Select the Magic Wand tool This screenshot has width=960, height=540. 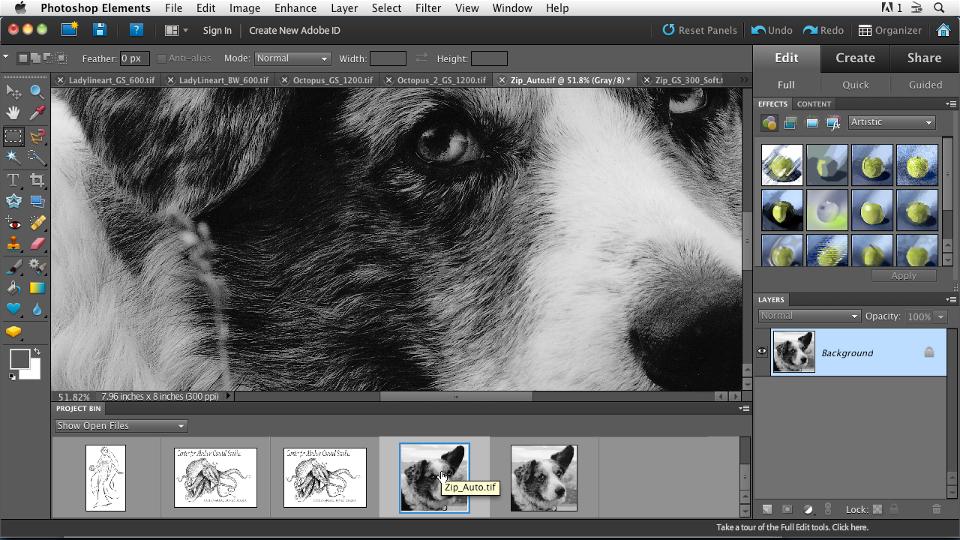(13, 157)
